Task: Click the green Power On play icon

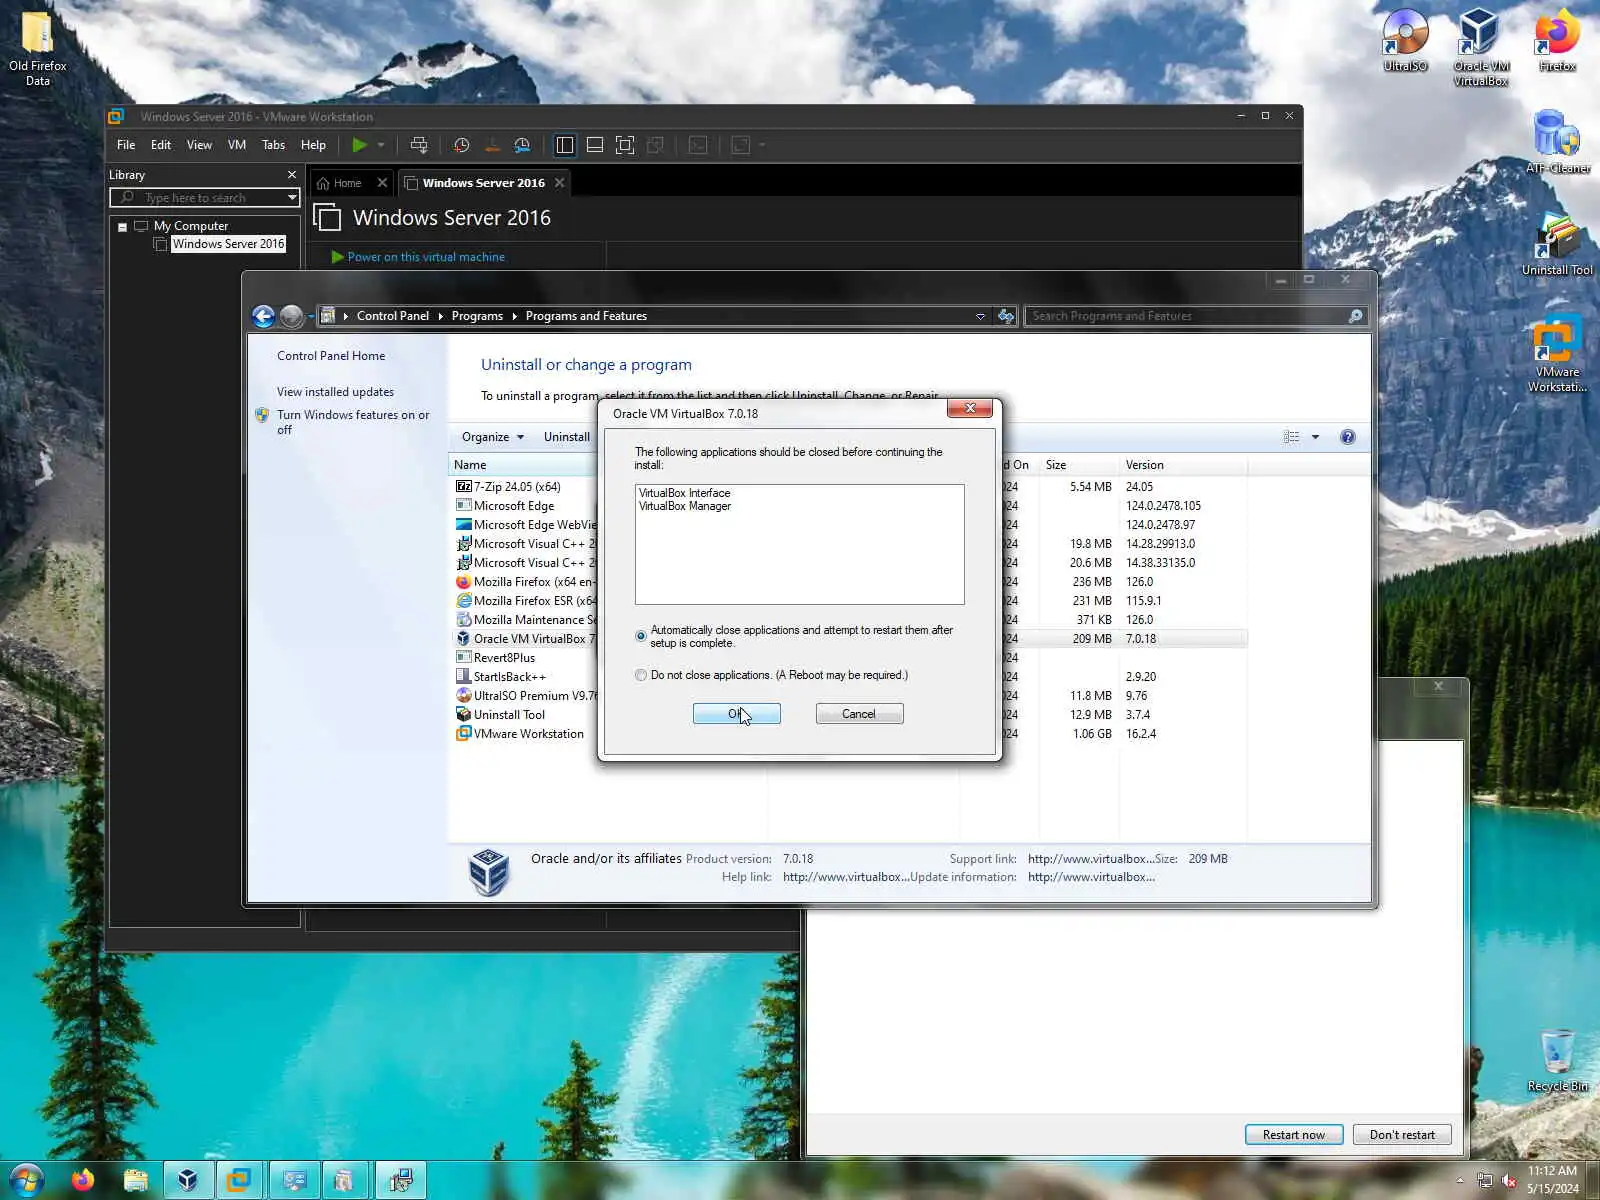Action: pyautogui.click(x=359, y=145)
